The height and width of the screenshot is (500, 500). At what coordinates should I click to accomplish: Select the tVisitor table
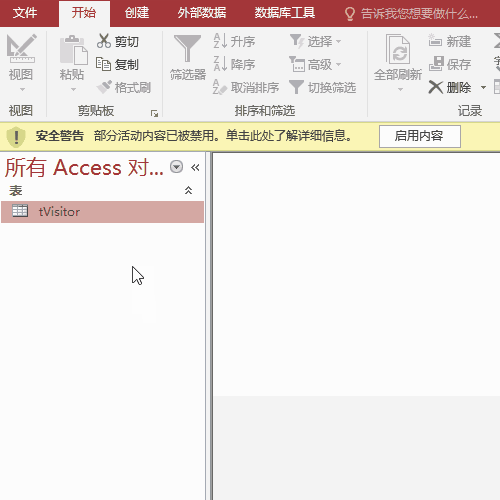coord(102,212)
